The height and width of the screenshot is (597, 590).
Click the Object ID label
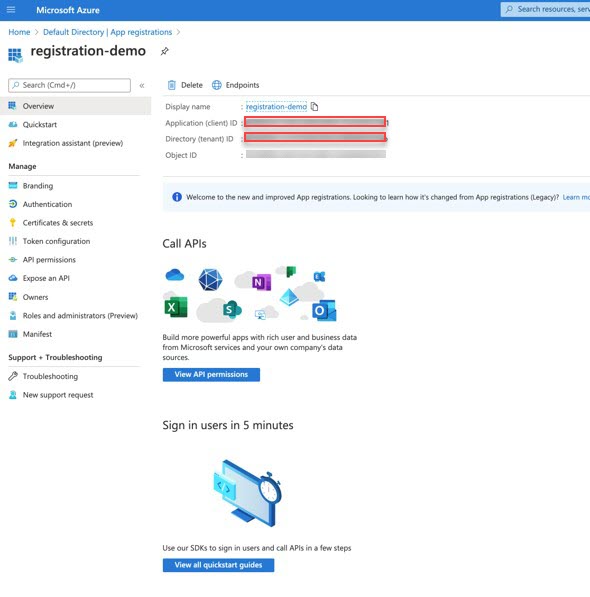pos(181,155)
